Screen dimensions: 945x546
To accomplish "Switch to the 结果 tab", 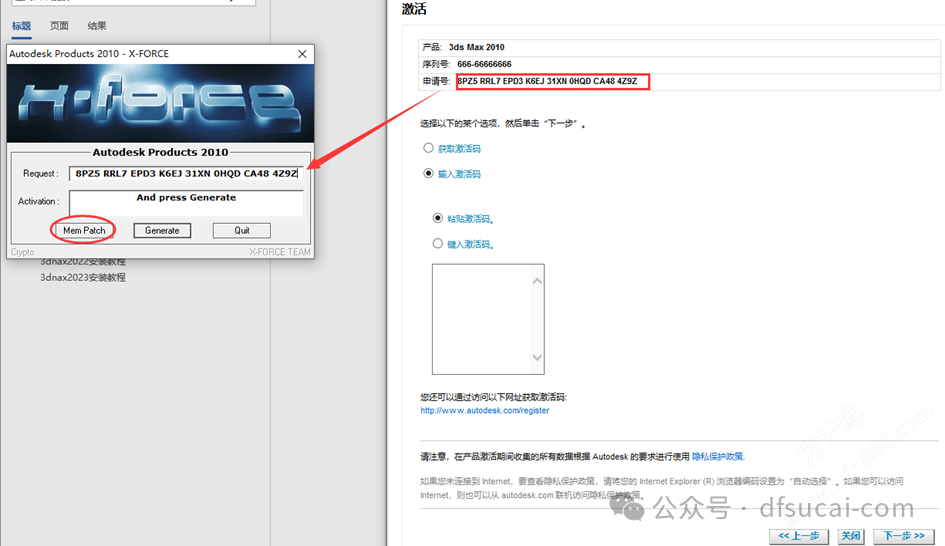I will point(97,26).
